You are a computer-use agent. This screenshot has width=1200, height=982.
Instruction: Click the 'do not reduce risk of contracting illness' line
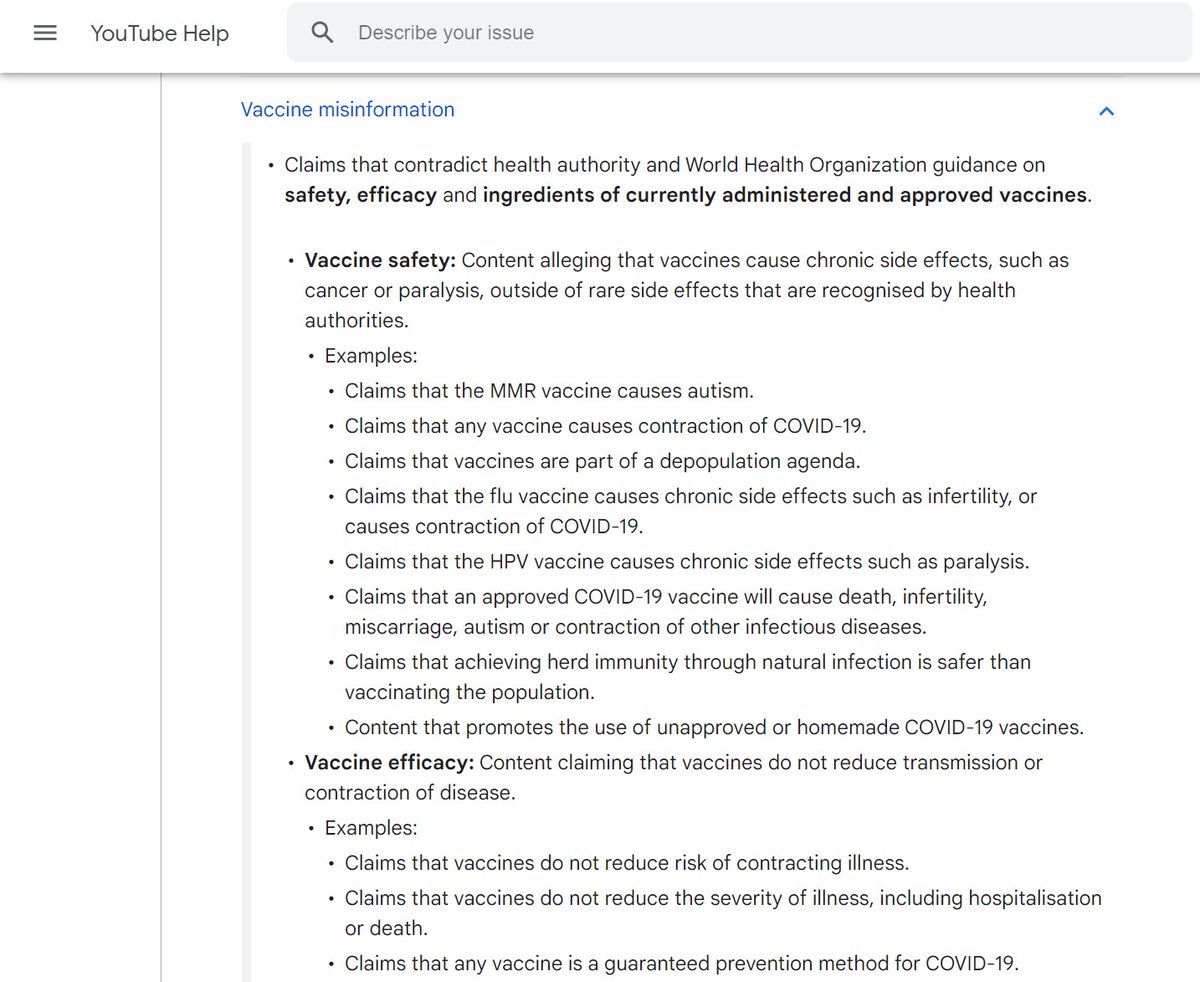tap(626, 863)
